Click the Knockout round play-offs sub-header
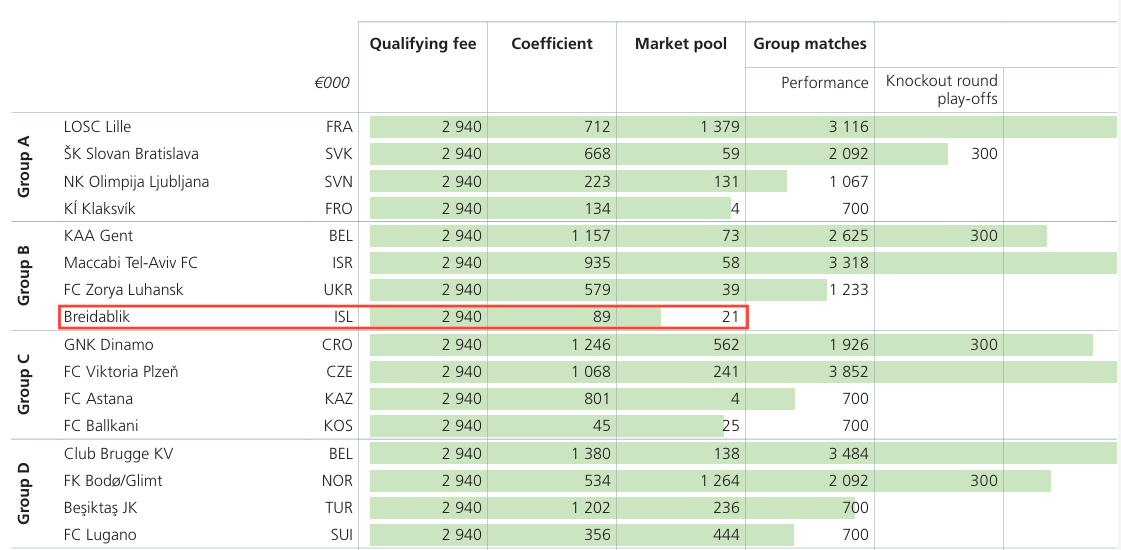Image resolution: width=1121 pixels, height=550 pixels. 942,89
